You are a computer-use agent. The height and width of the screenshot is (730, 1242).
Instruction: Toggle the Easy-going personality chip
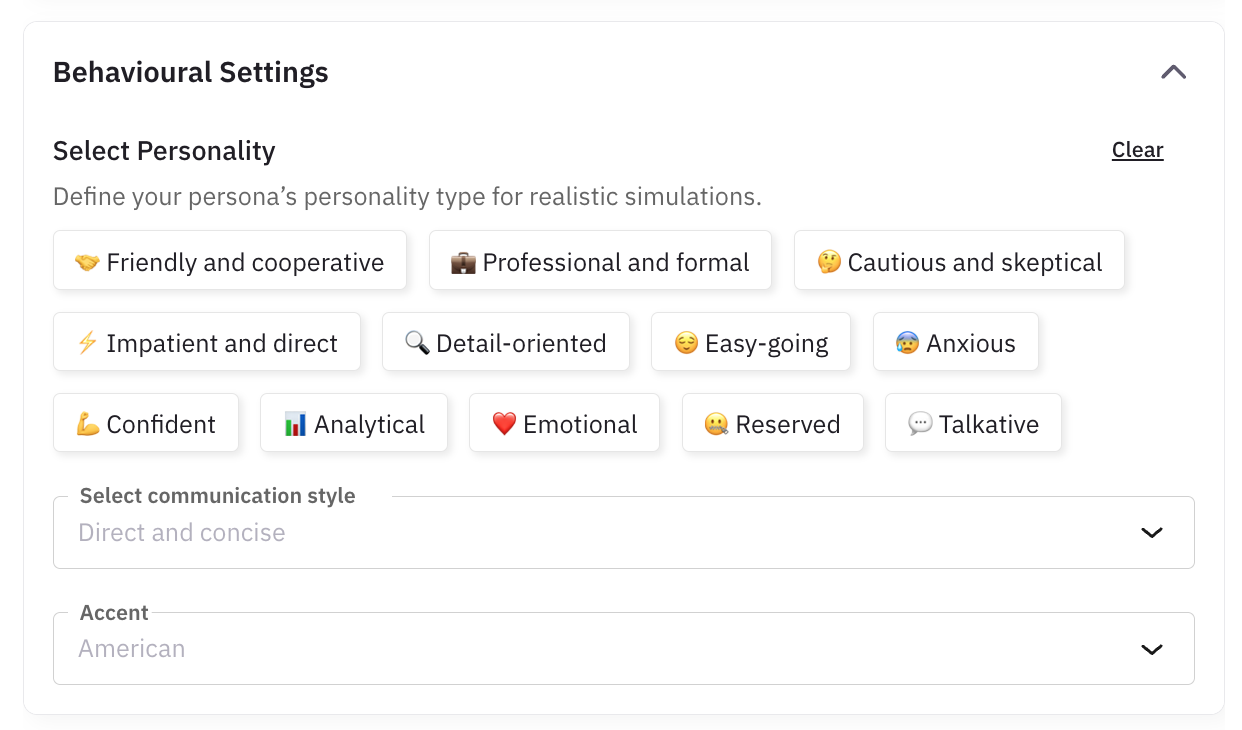click(x=751, y=342)
